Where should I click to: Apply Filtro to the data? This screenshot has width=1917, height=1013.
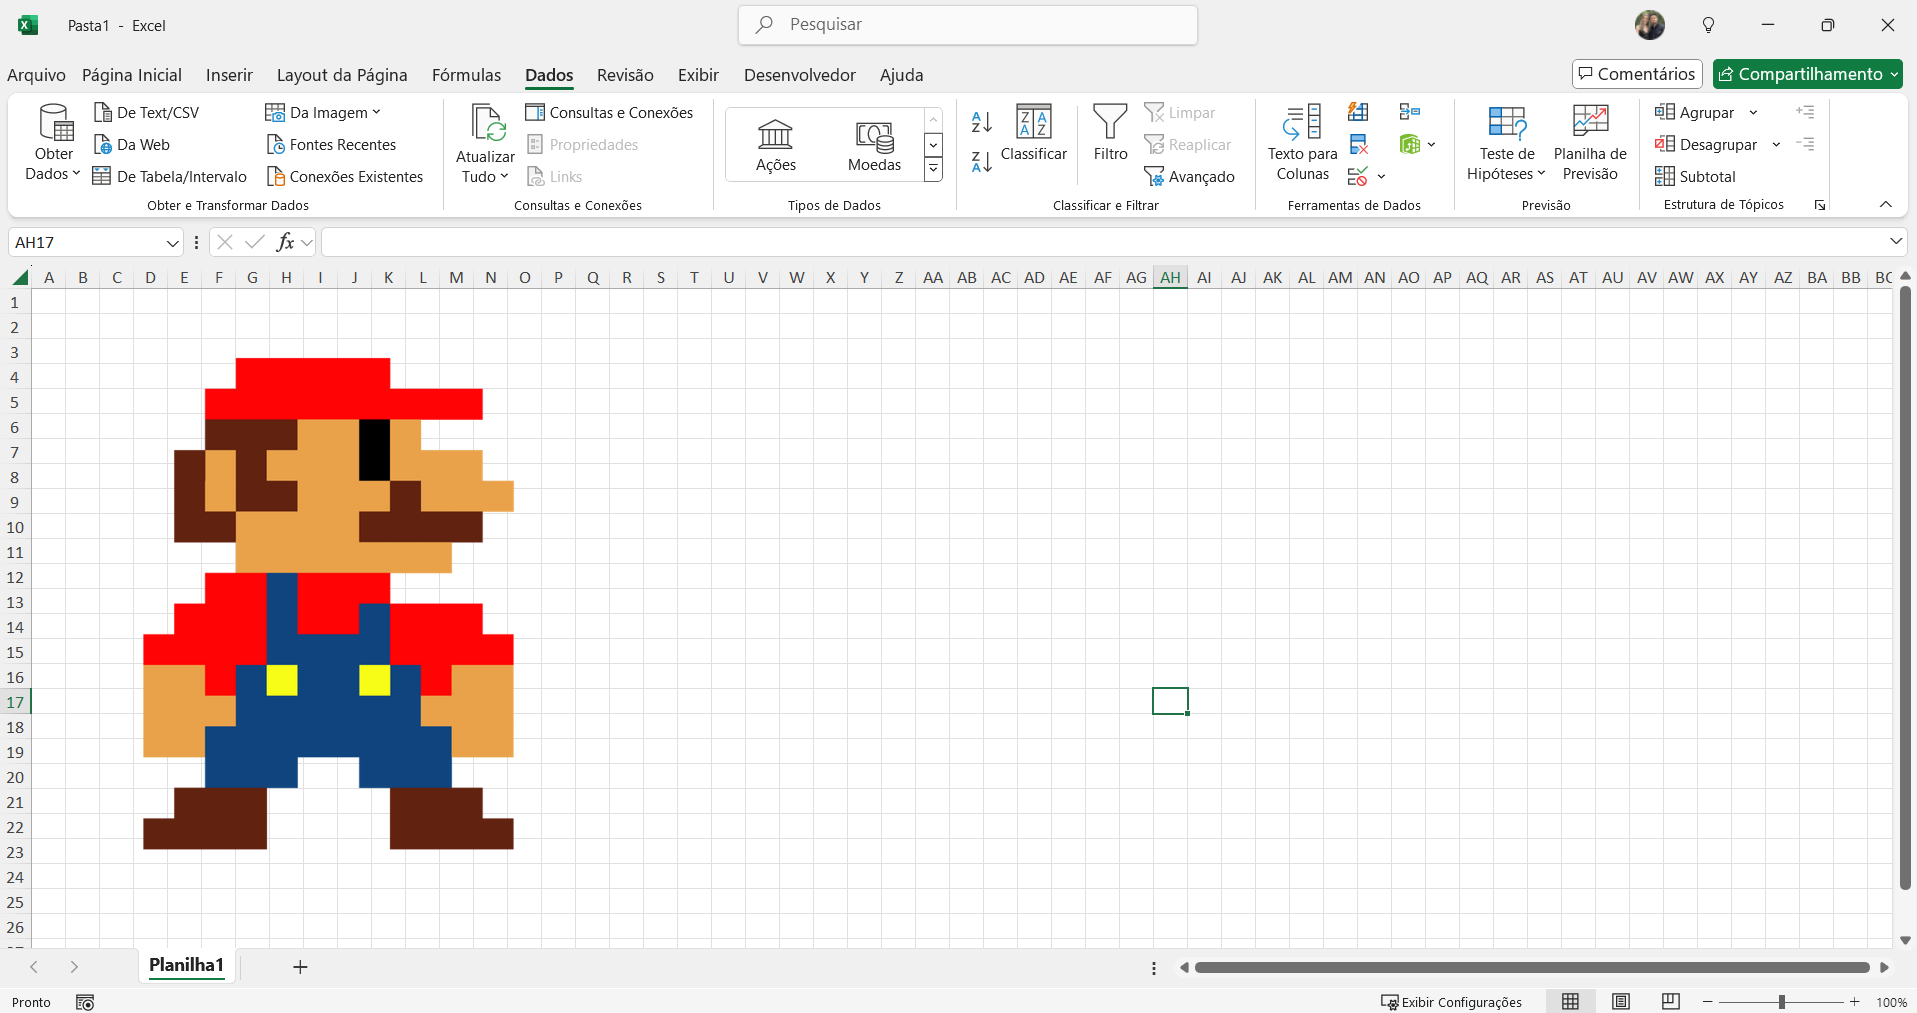(x=1110, y=133)
